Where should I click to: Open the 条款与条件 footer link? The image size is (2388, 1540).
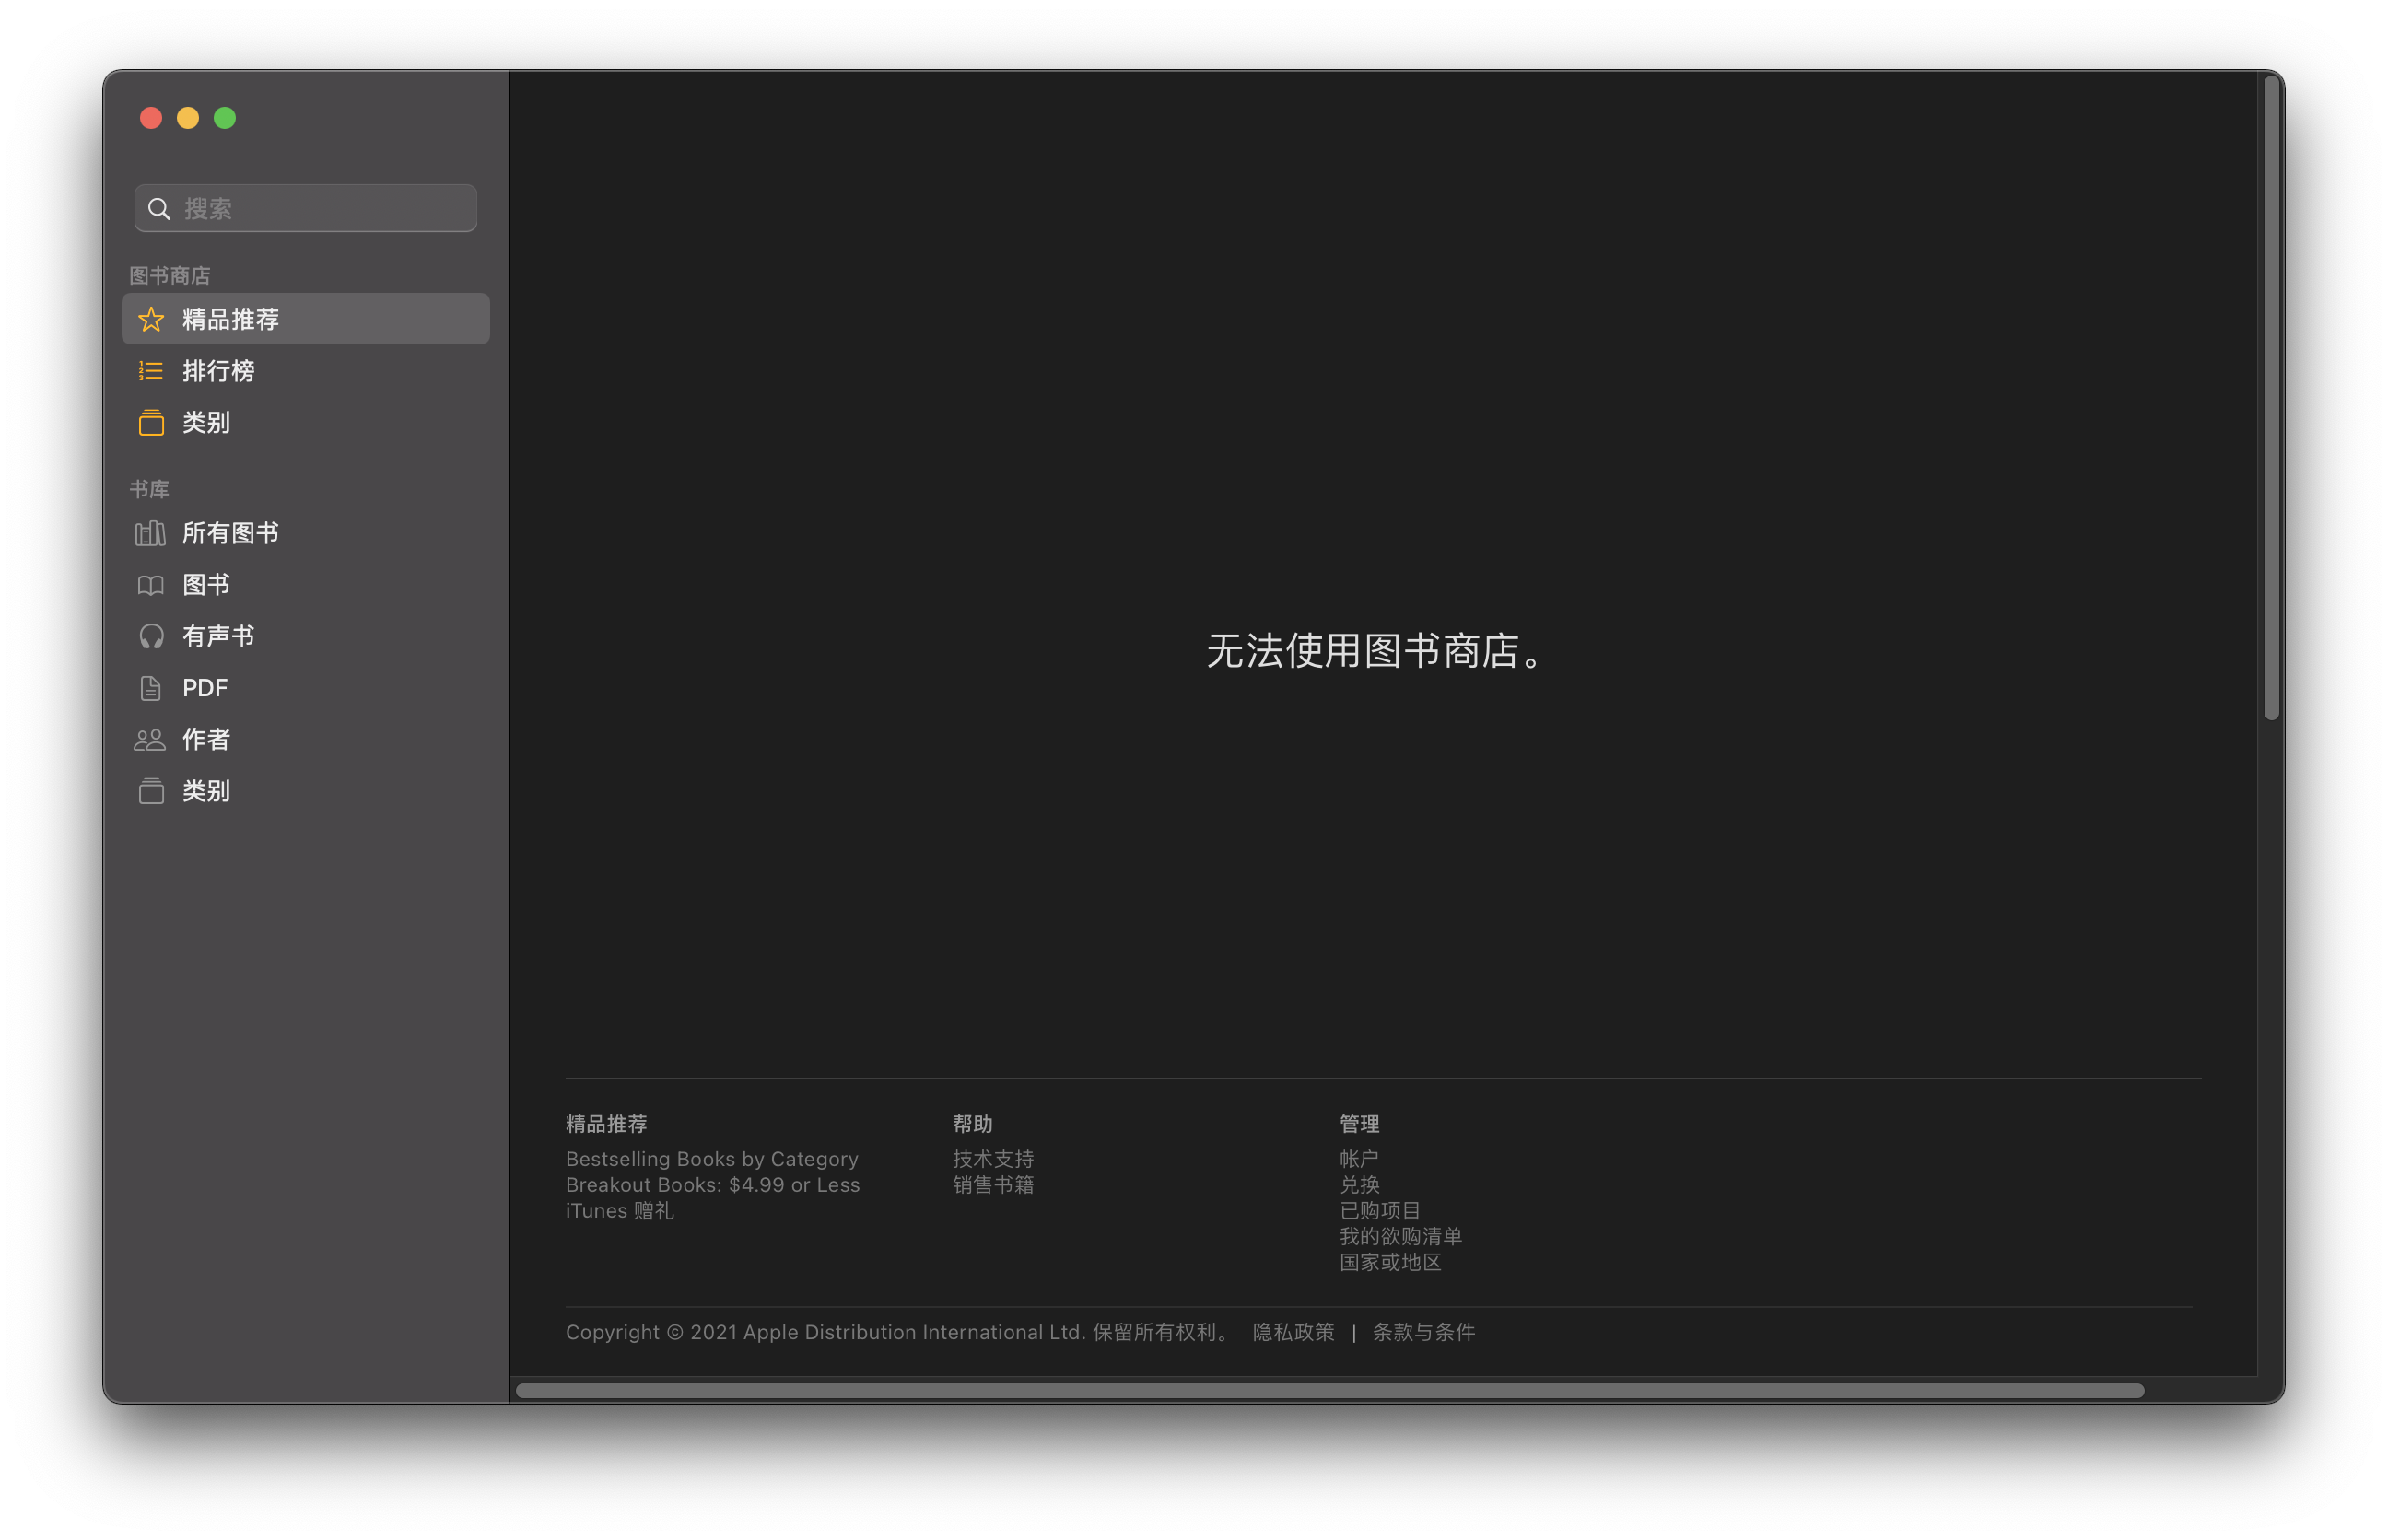point(1423,1332)
